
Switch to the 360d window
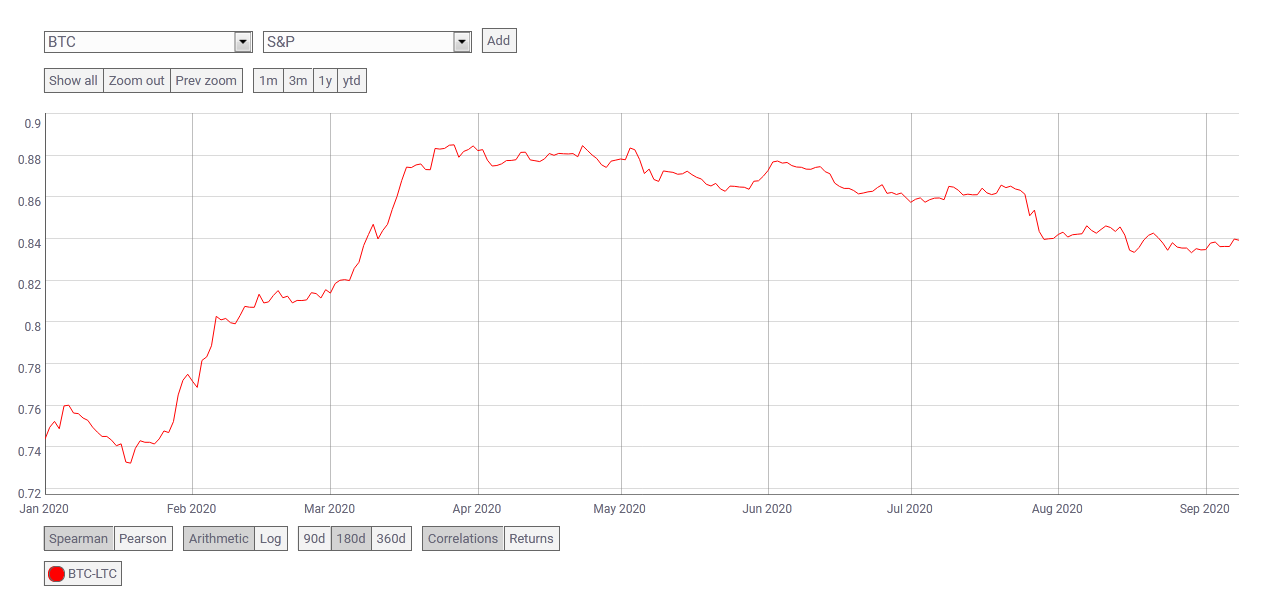tap(388, 538)
